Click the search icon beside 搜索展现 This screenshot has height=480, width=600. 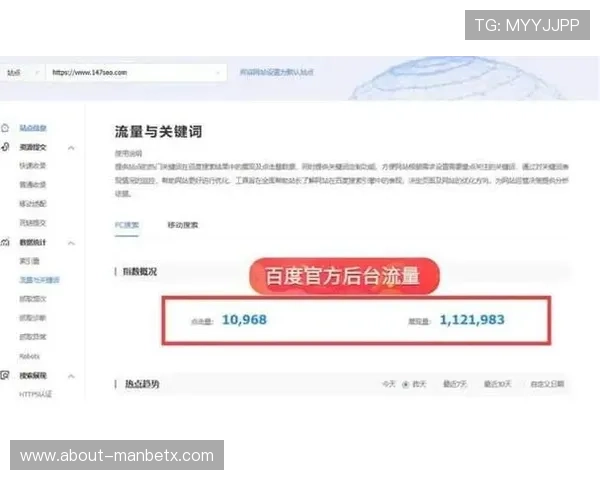click(x=5, y=376)
